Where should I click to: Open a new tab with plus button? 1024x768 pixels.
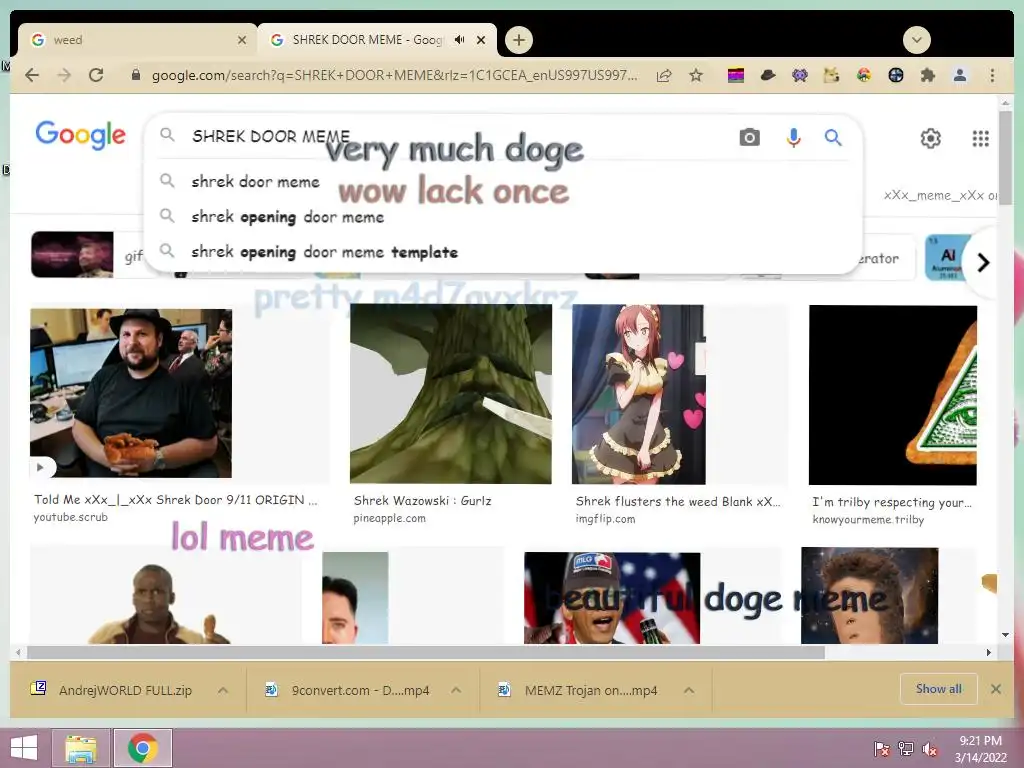tap(519, 40)
